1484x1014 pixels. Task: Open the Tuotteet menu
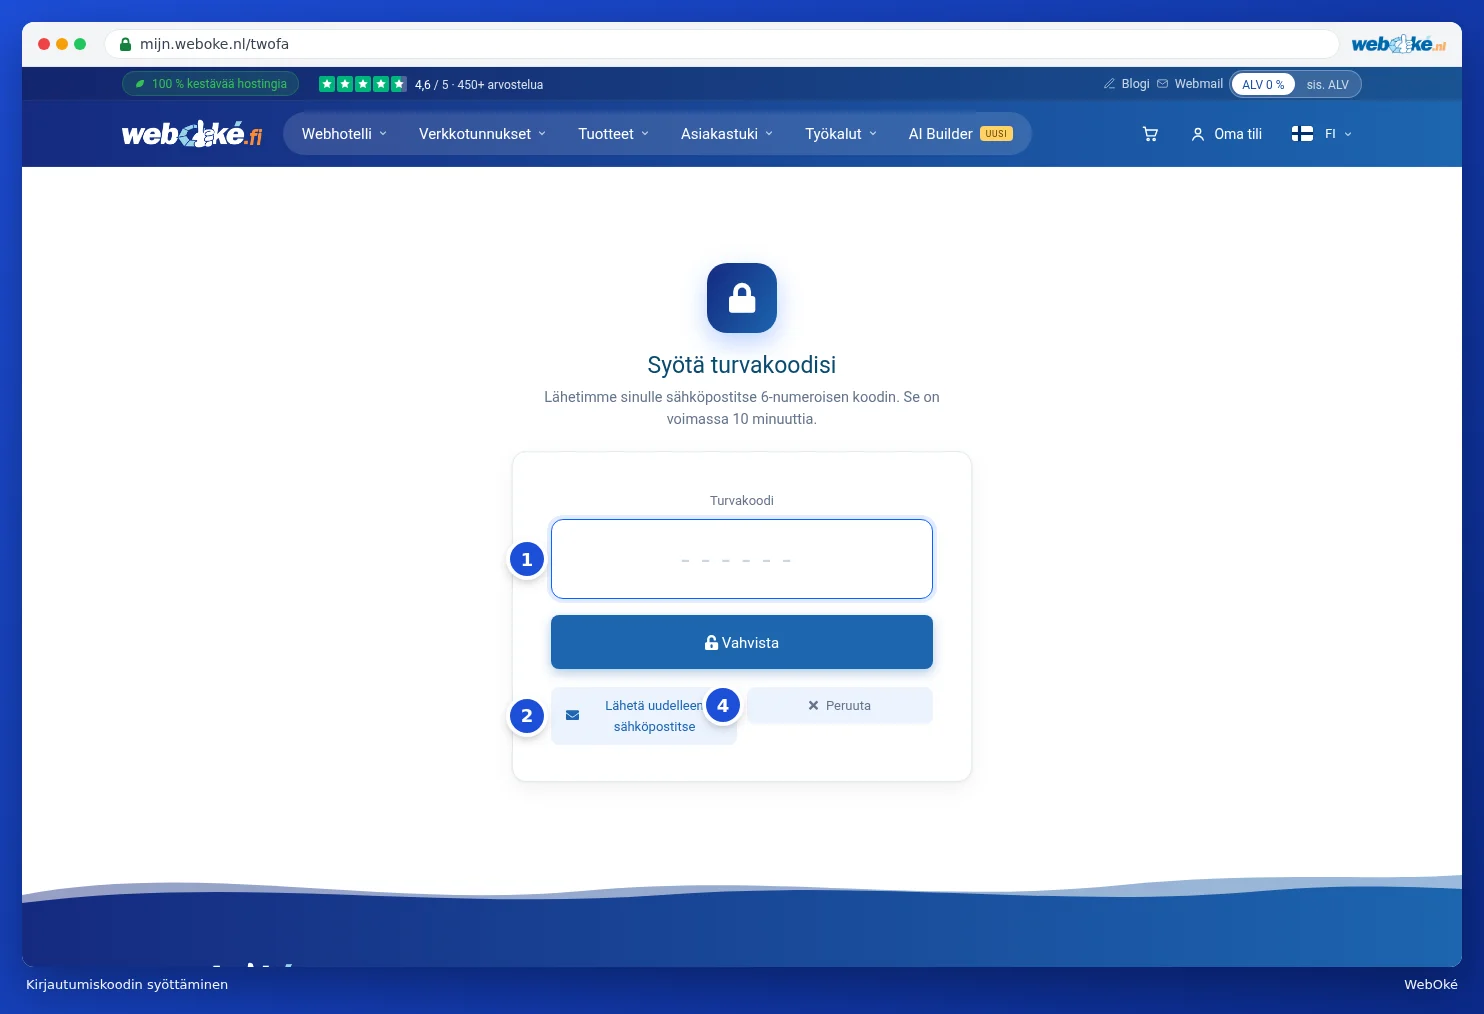click(x=613, y=134)
